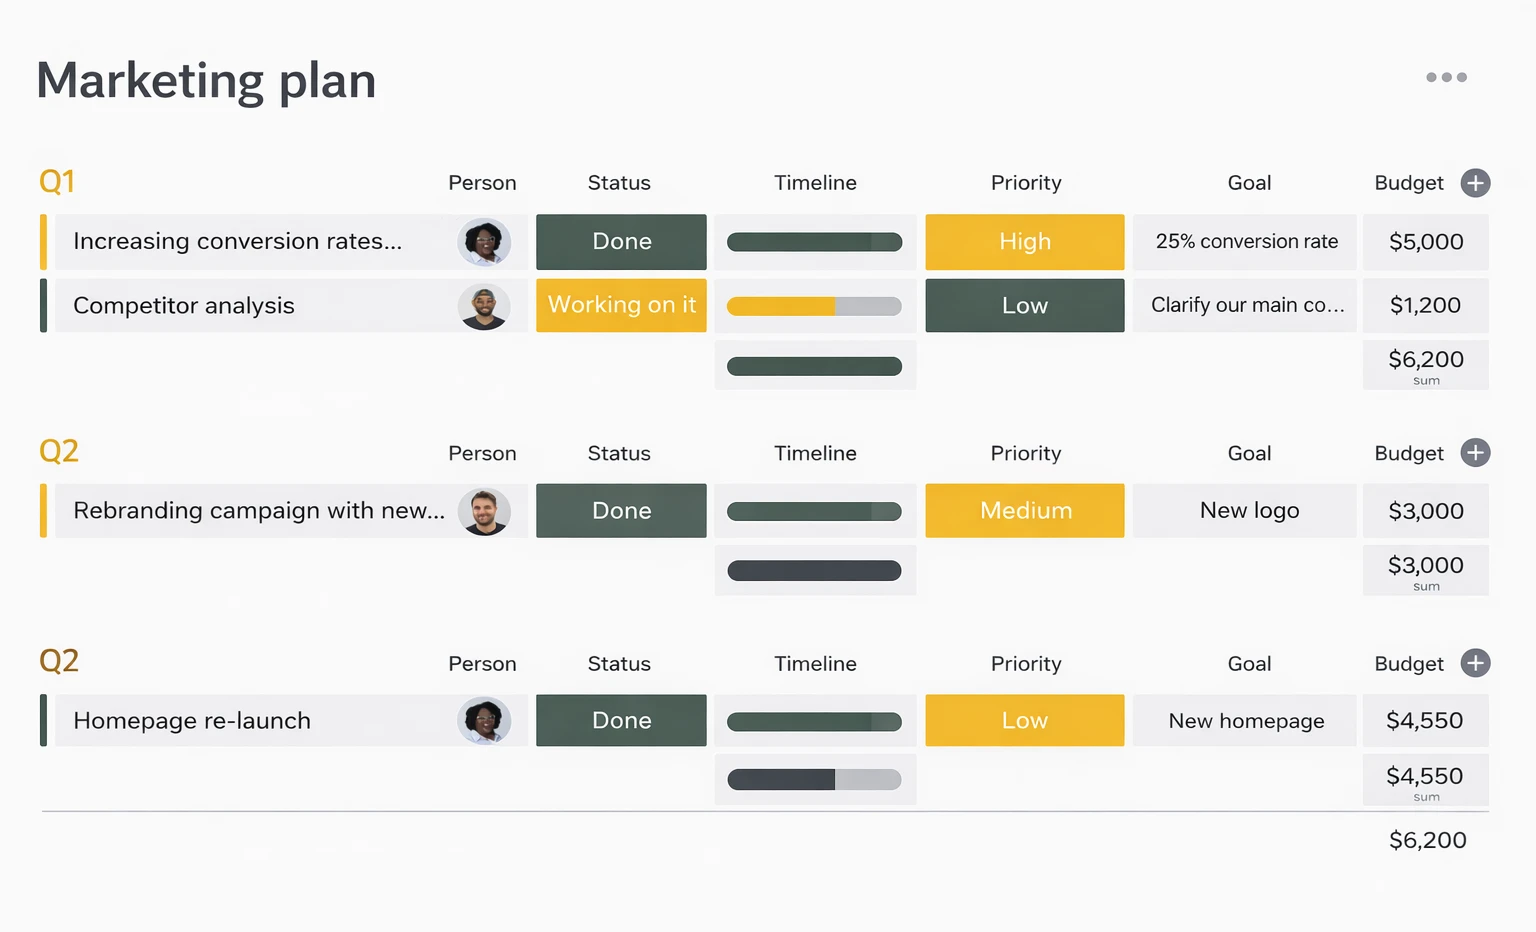The width and height of the screenshot is (1536, 932).
Task: Collapse the Q1 group title
Action: point(57,182)
